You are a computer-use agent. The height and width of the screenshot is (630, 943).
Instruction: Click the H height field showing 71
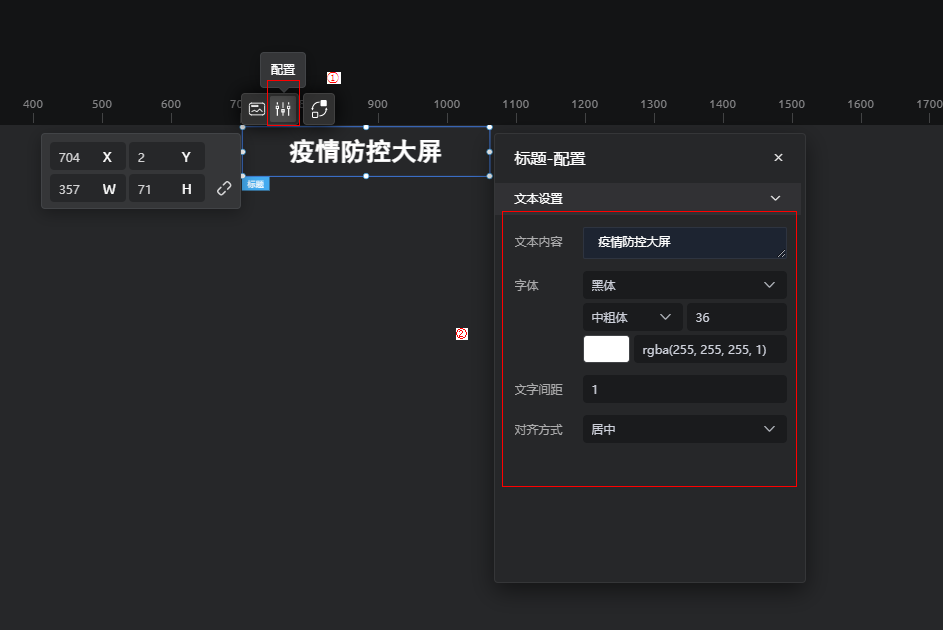167,189
